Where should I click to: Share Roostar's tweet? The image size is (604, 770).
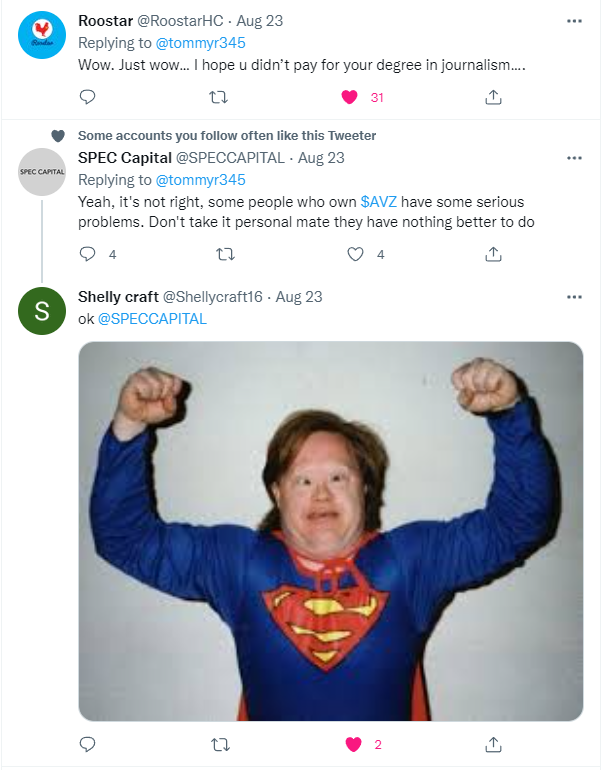click(x=493, y=97)
